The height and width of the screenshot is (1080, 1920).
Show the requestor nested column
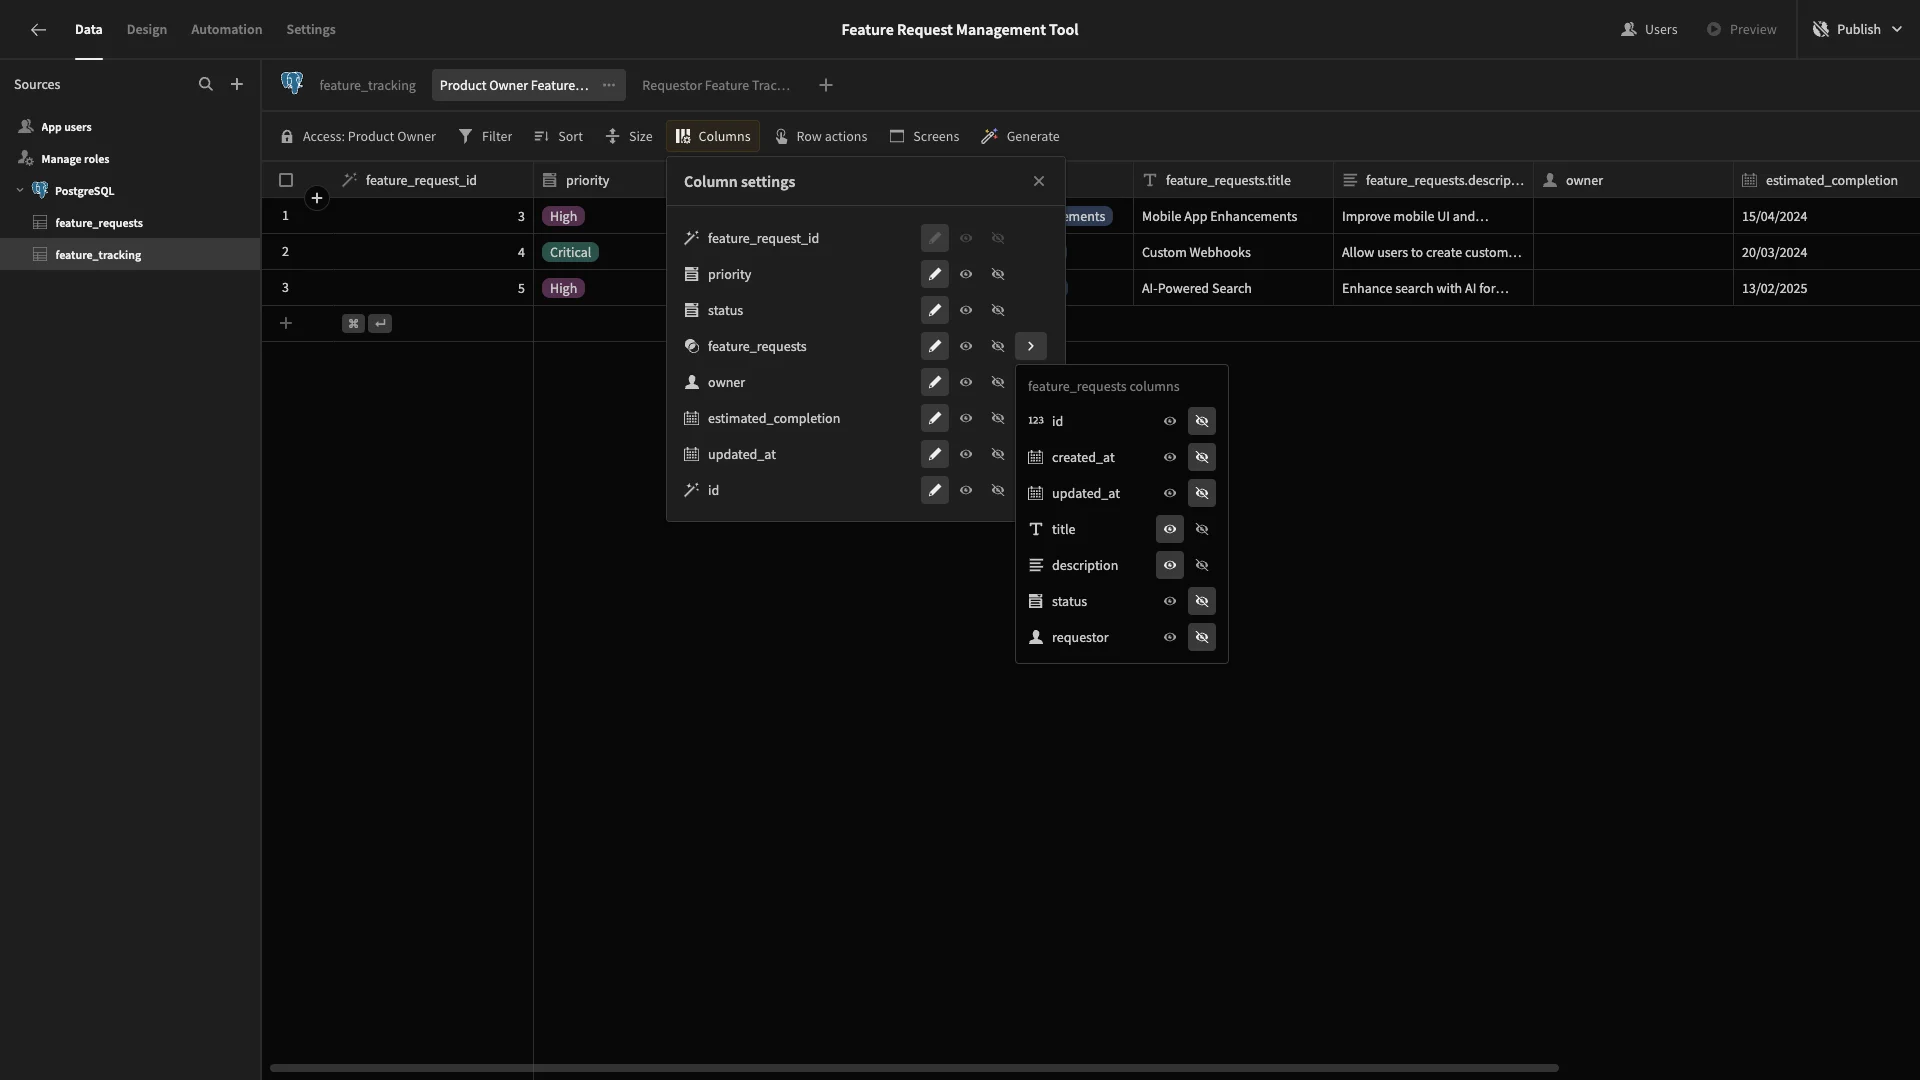[x=1170, y=637]
